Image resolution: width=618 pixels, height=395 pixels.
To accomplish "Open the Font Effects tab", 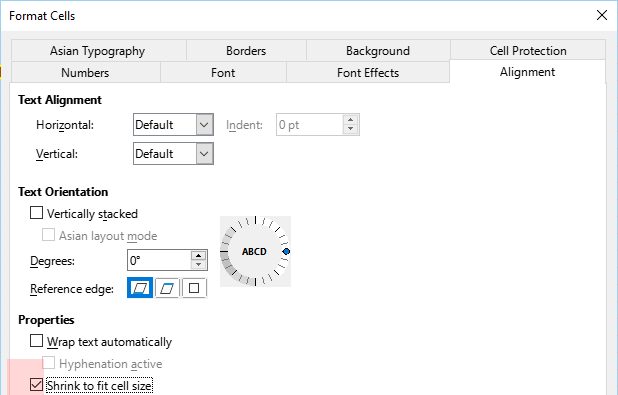I will click(x=368, y=73).
